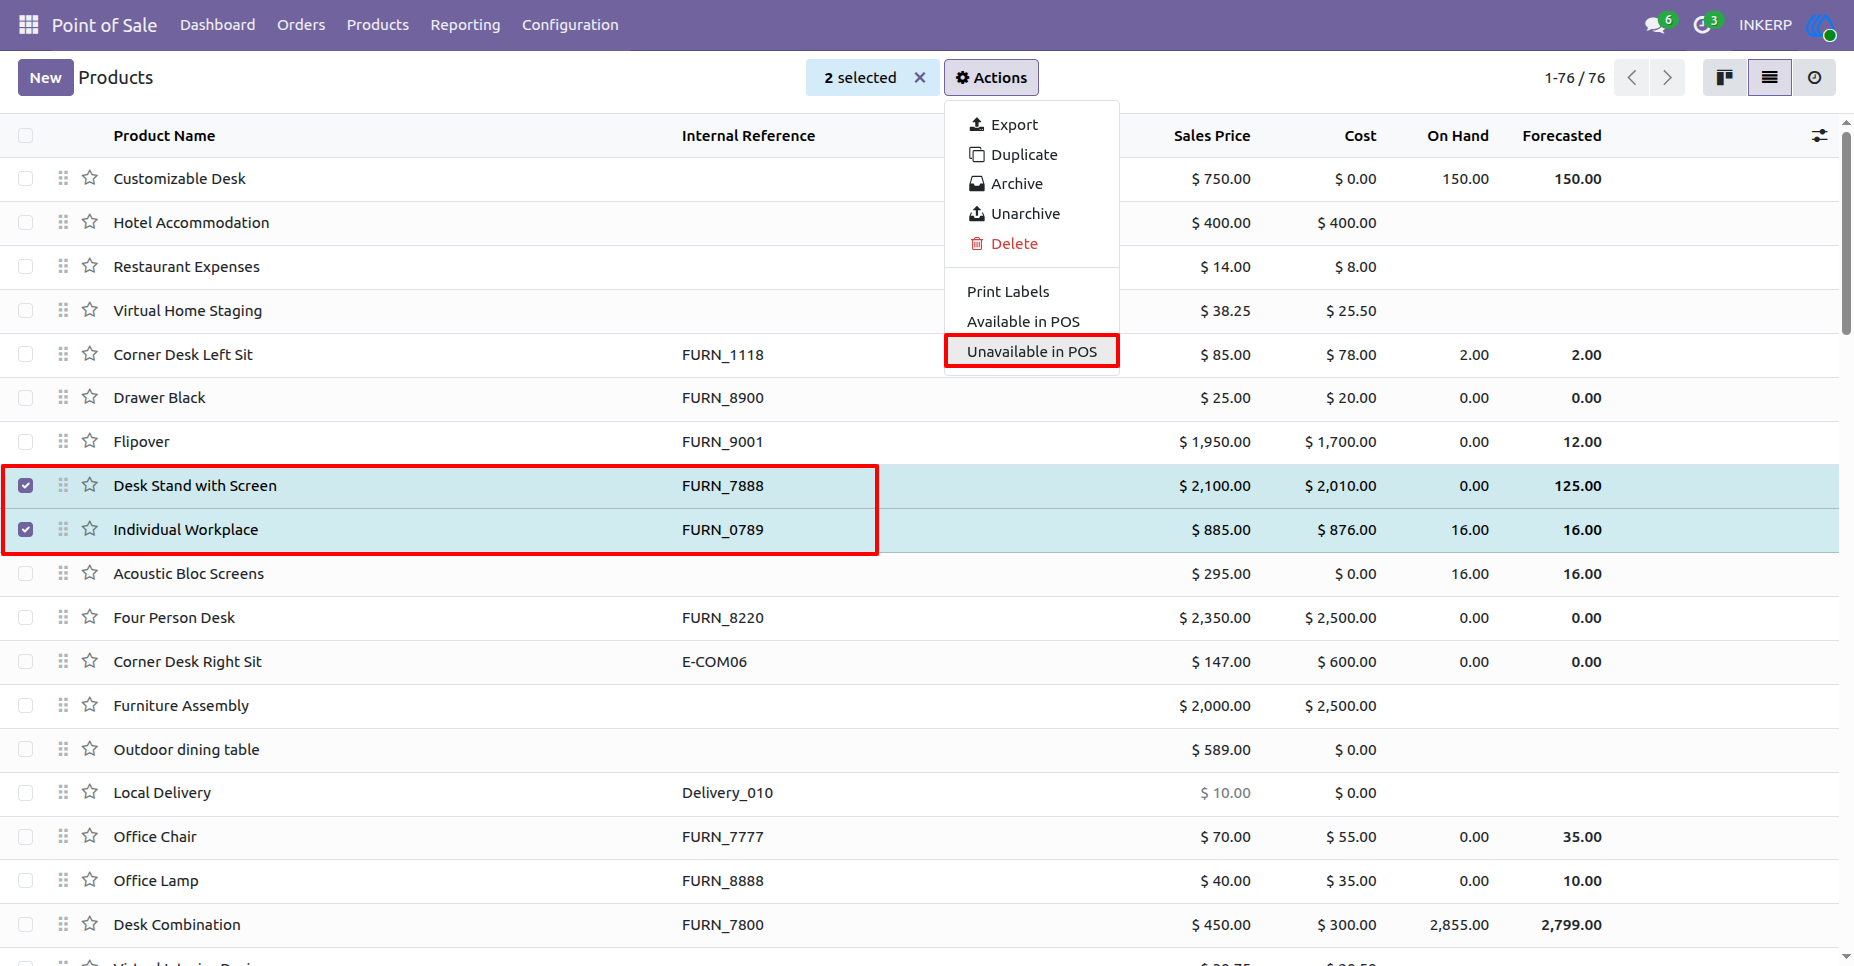This screenshot has height=966, width=1854.
Task: Click the user avatar icon
Action: click(x=1821, y=25)
